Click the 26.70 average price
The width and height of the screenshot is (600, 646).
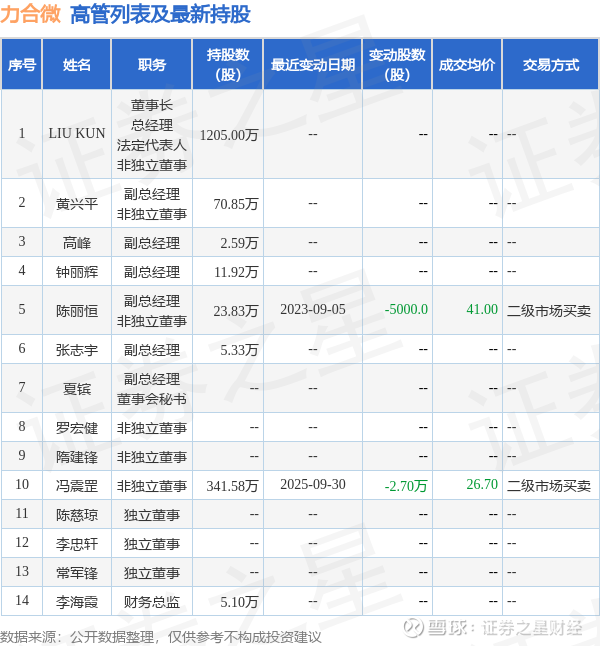482,484
